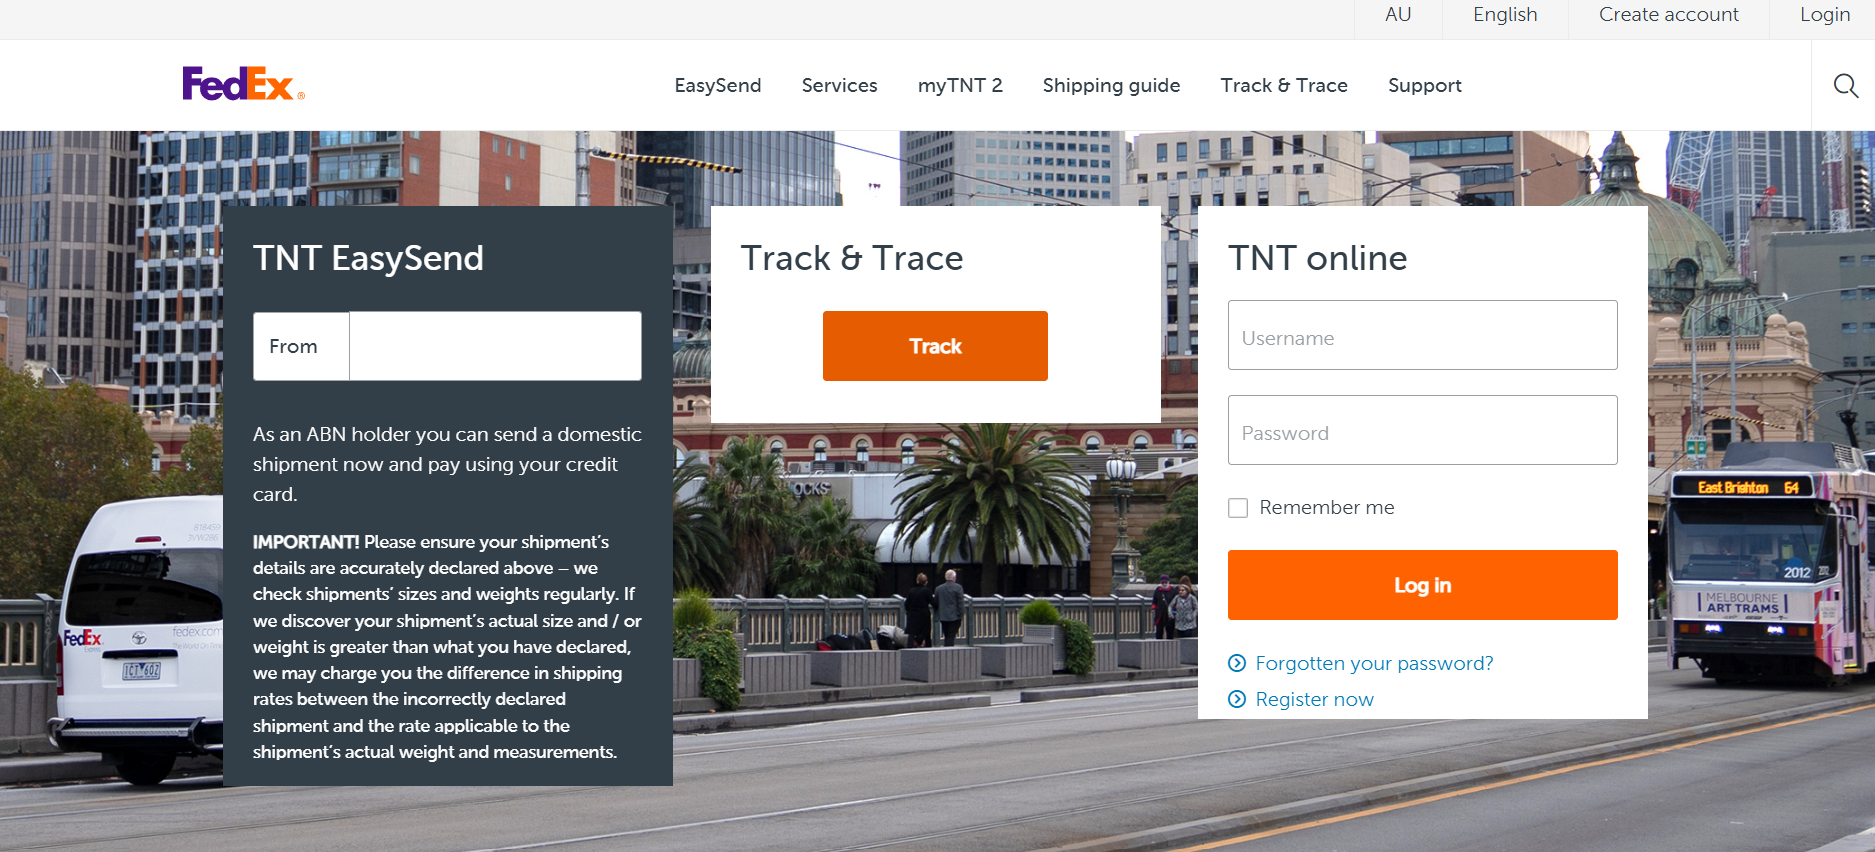Open the myTNT 2 menu
The image size is (1875, 852).
tap(960, 86)
